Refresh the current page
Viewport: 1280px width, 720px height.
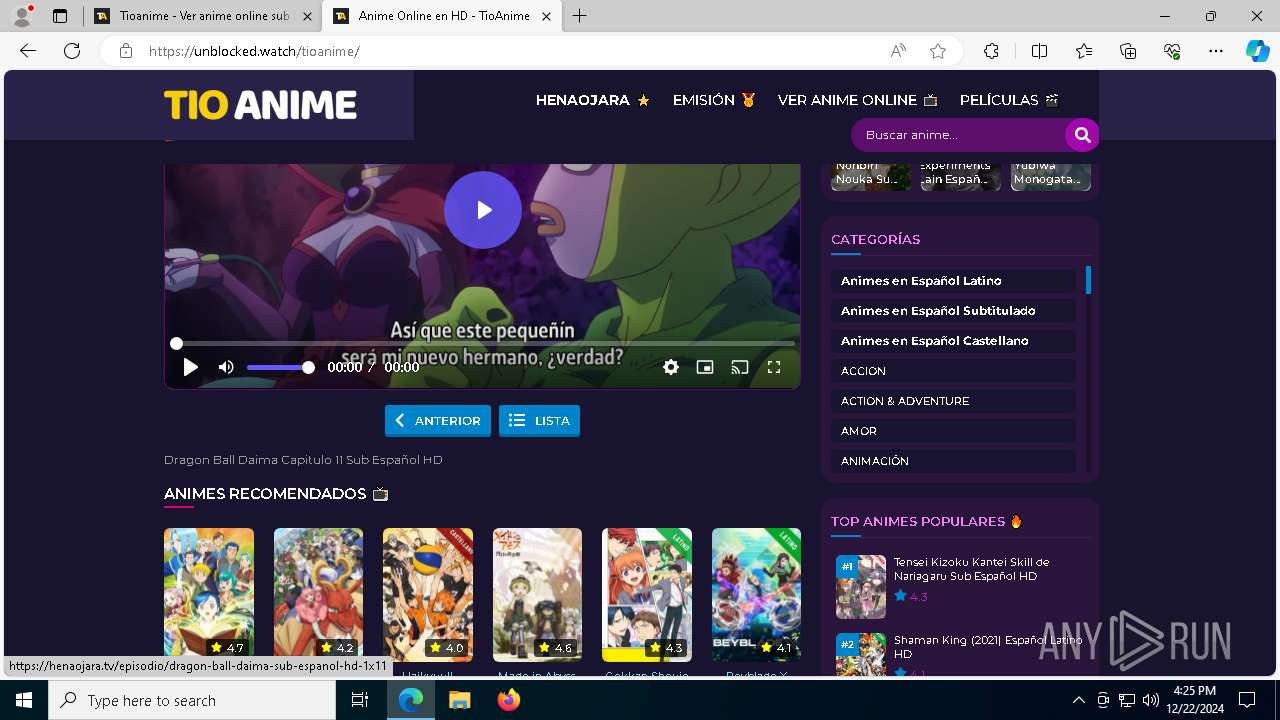pos(72,51)
